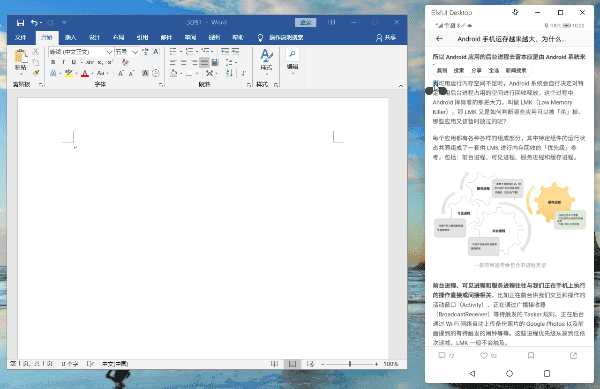Select the Format Painter brush
The image size is (600, 389).
(x=36, y=73)
